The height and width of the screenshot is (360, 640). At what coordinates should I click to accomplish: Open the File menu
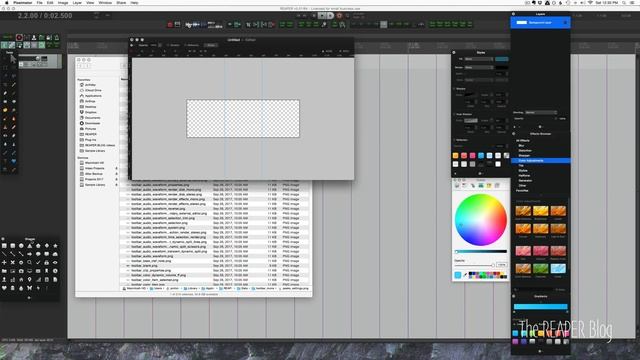pos(39,2)
